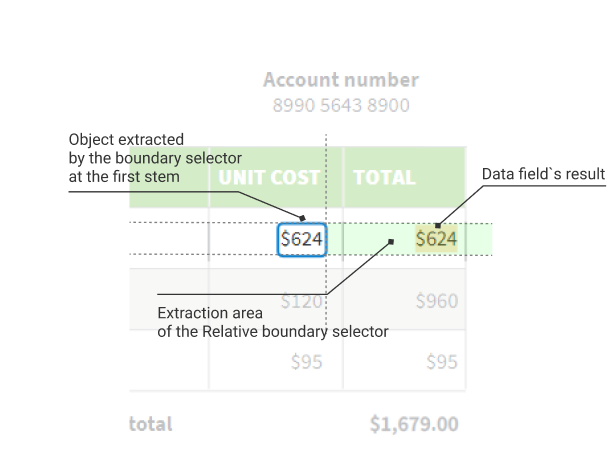Click the $120 unit cost cell

pos(301,301)
